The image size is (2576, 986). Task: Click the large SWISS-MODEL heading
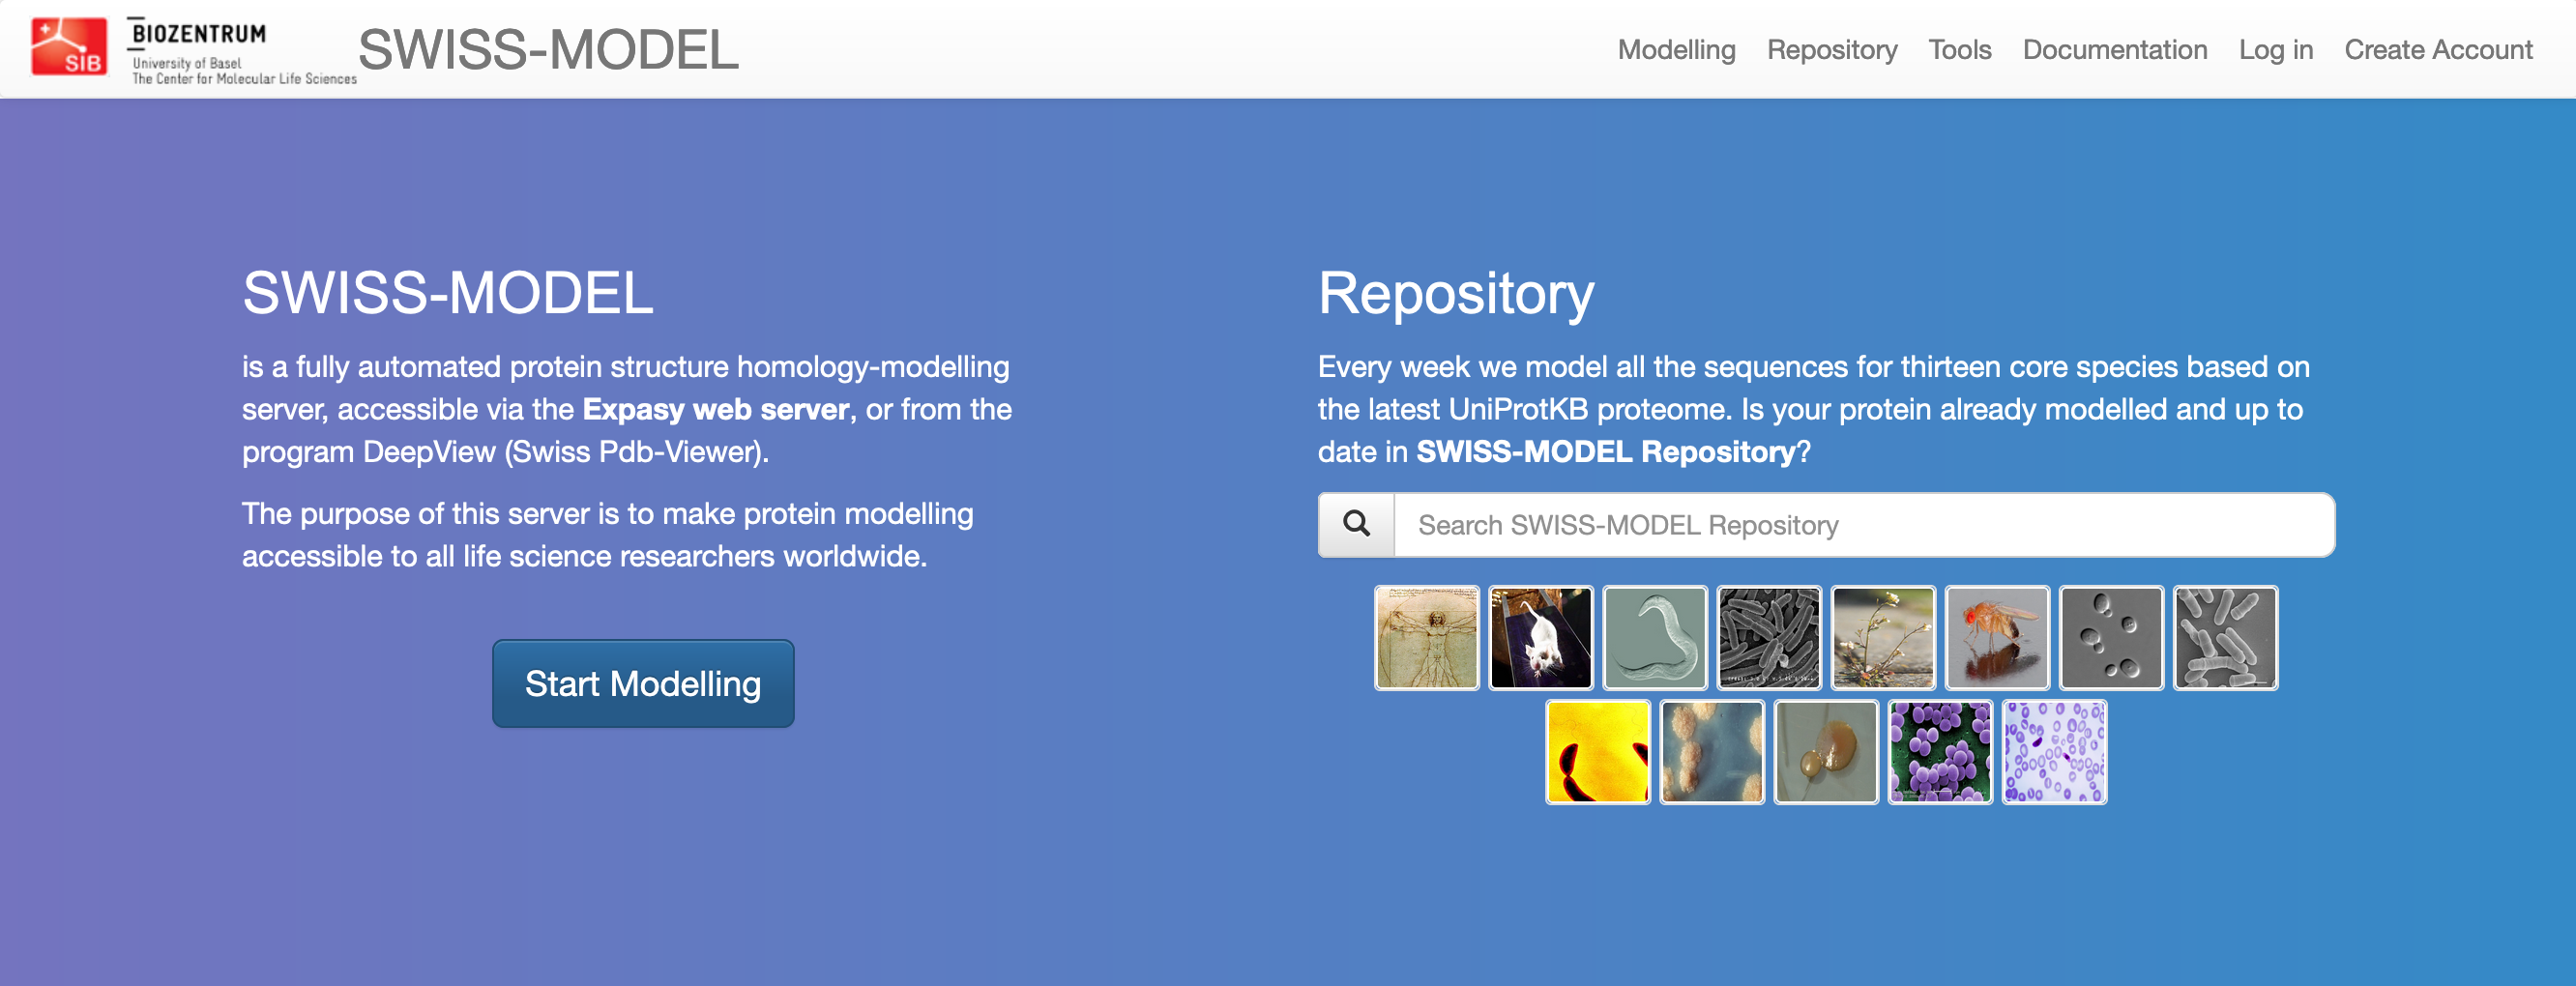[447, 293]
